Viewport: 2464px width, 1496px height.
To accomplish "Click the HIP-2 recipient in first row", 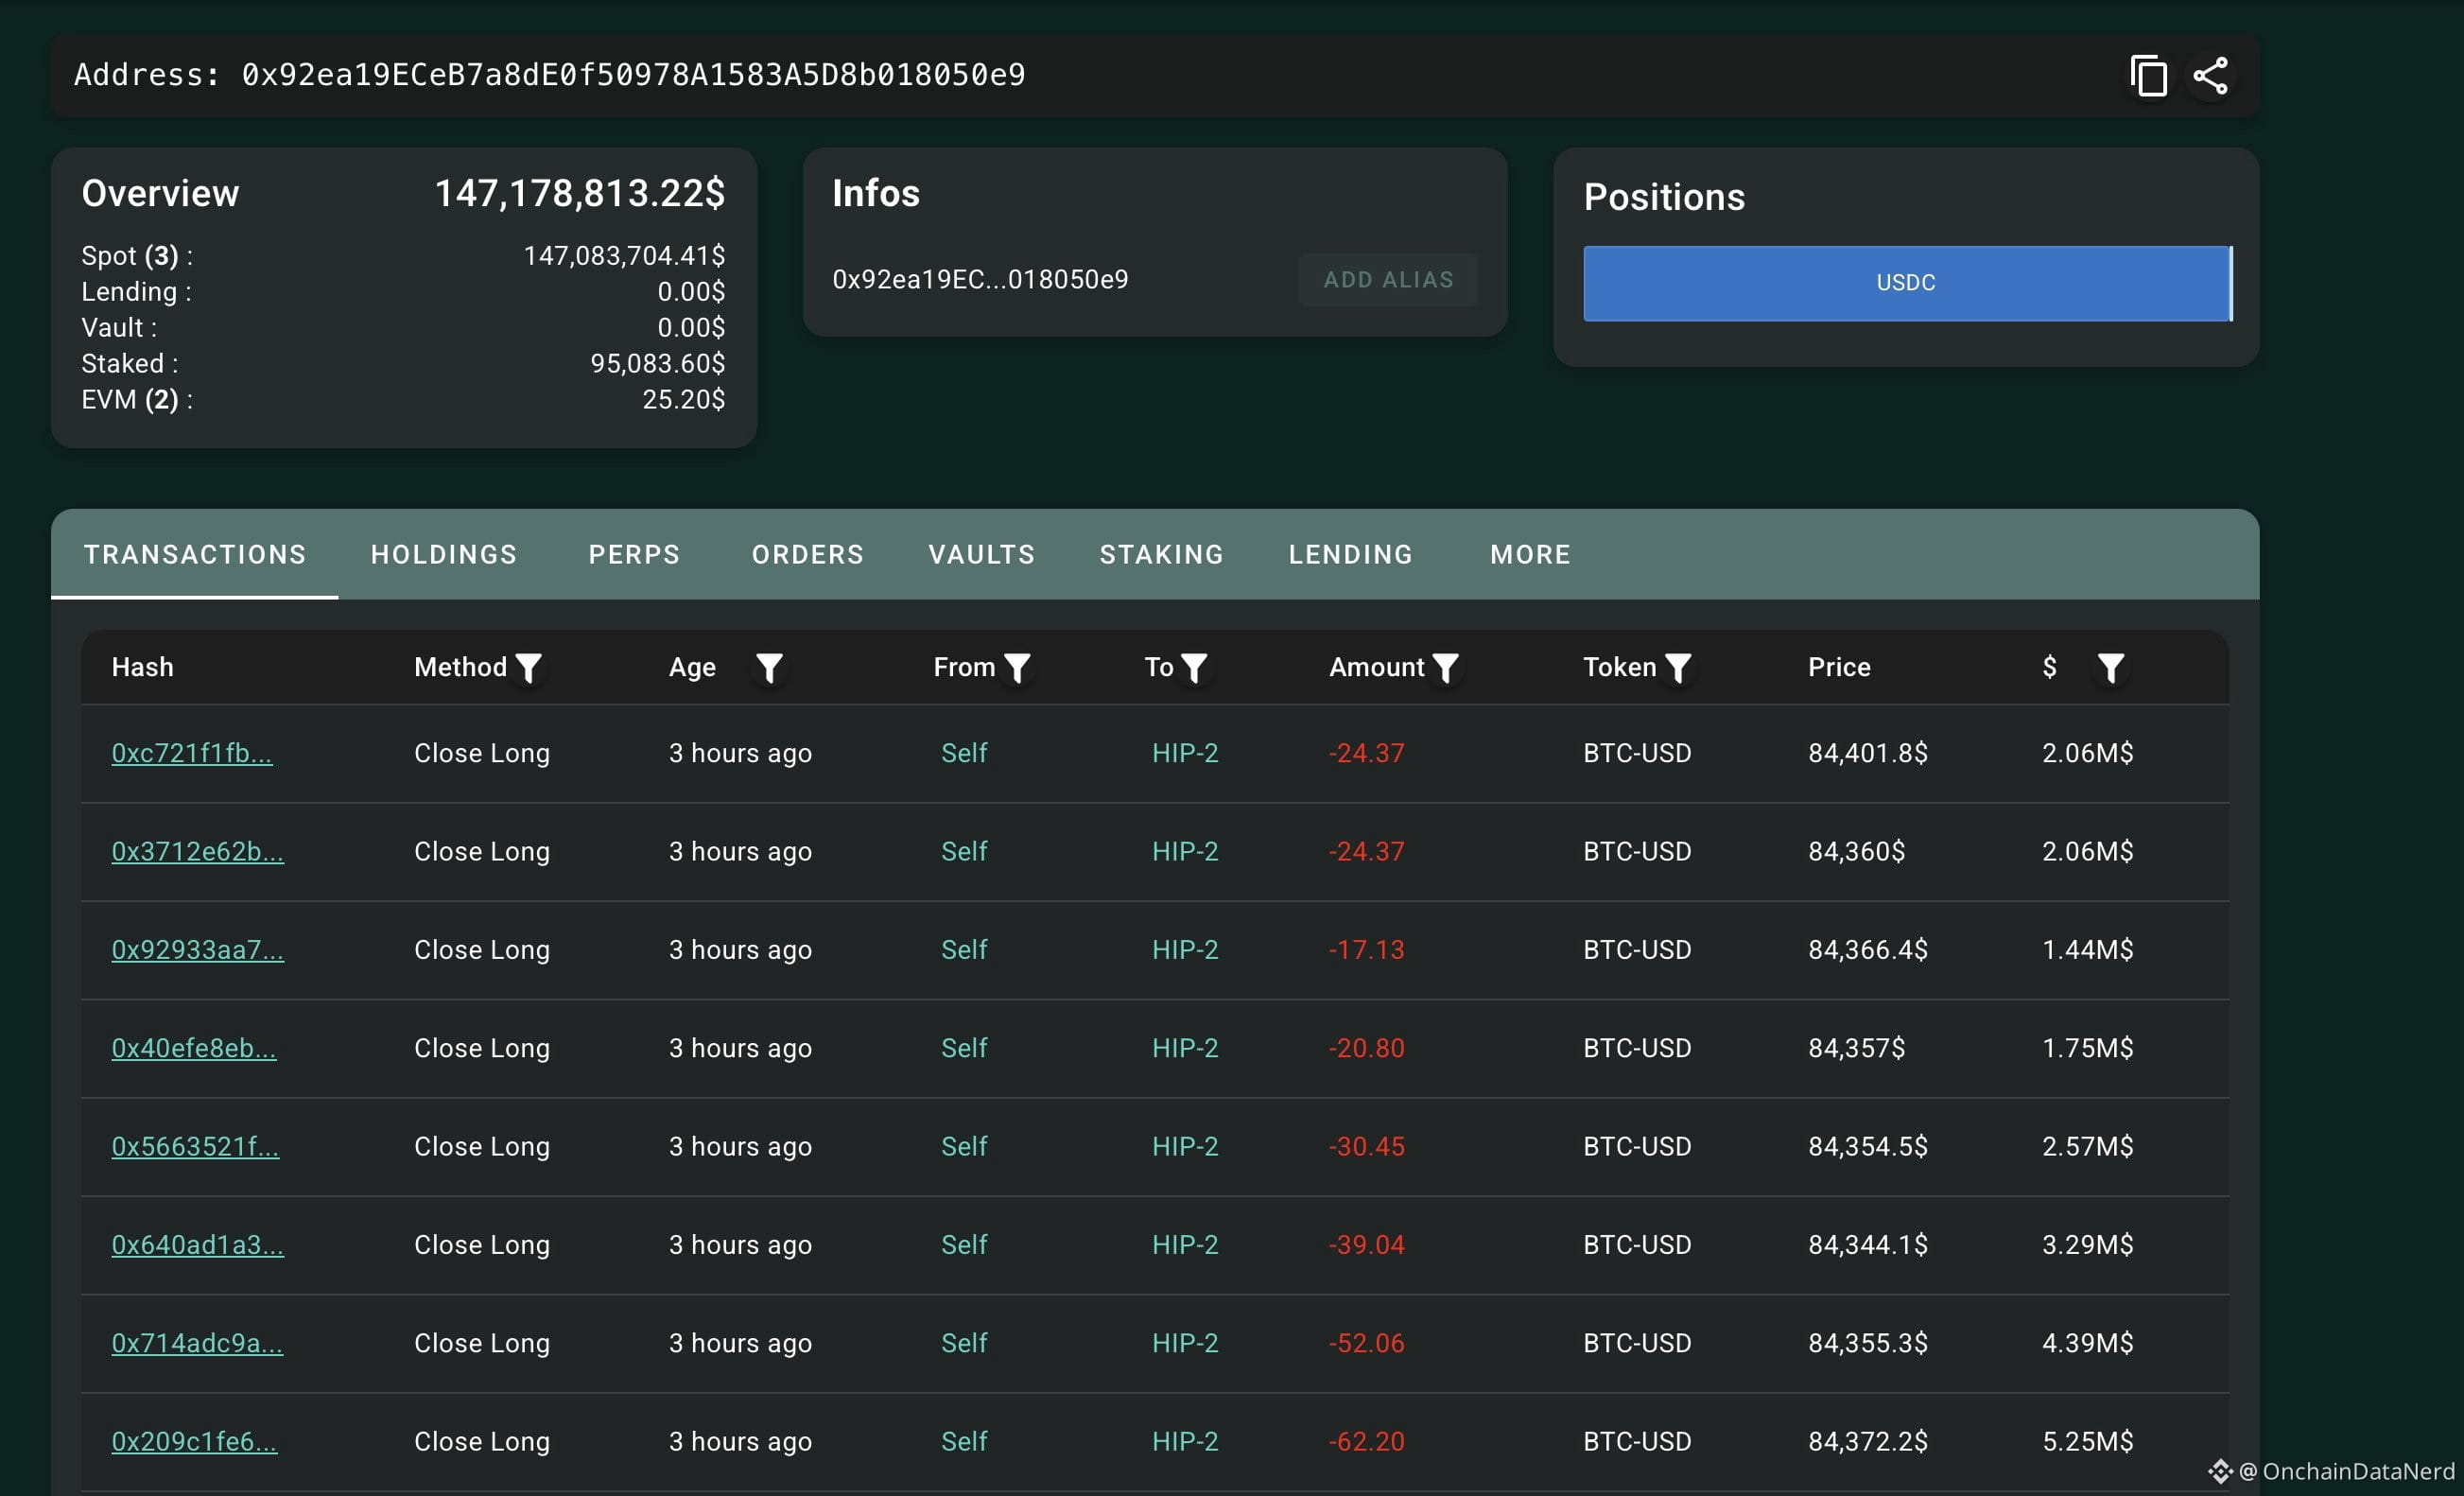I will click(x=1185, y=753).
